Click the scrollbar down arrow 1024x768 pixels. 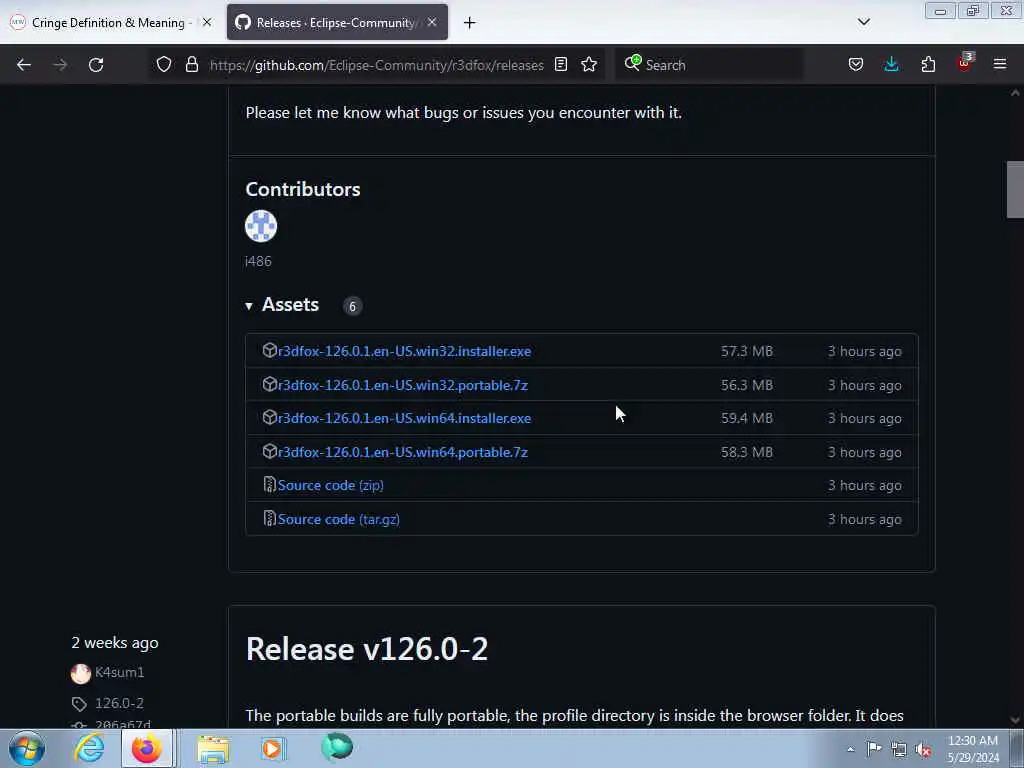click(1015, 720)
